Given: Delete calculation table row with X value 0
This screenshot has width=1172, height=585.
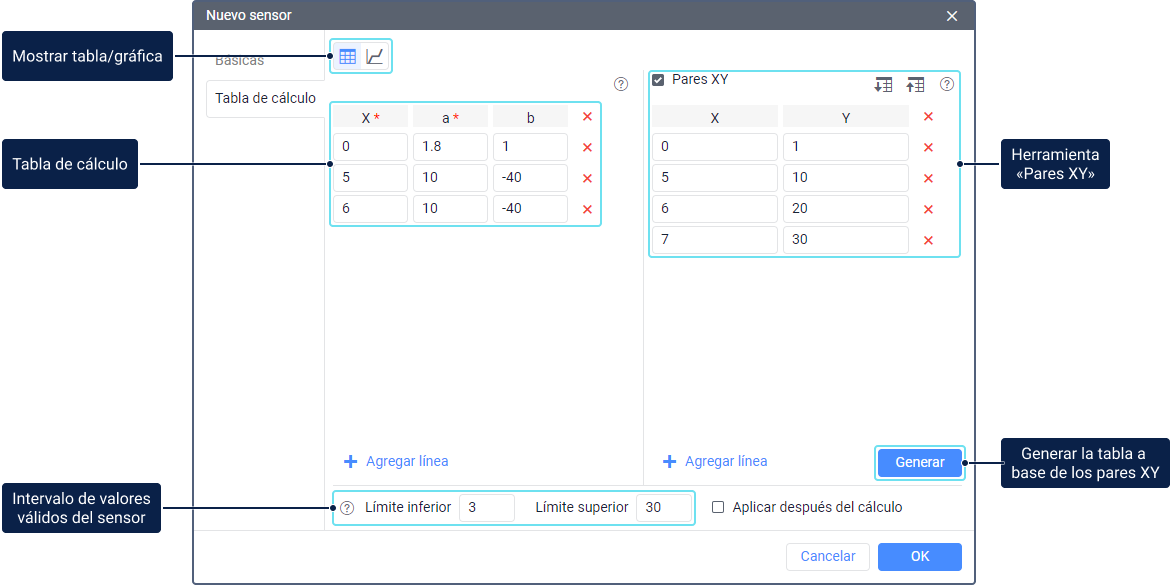Looking at the screenshot, I should click(587, 147).
